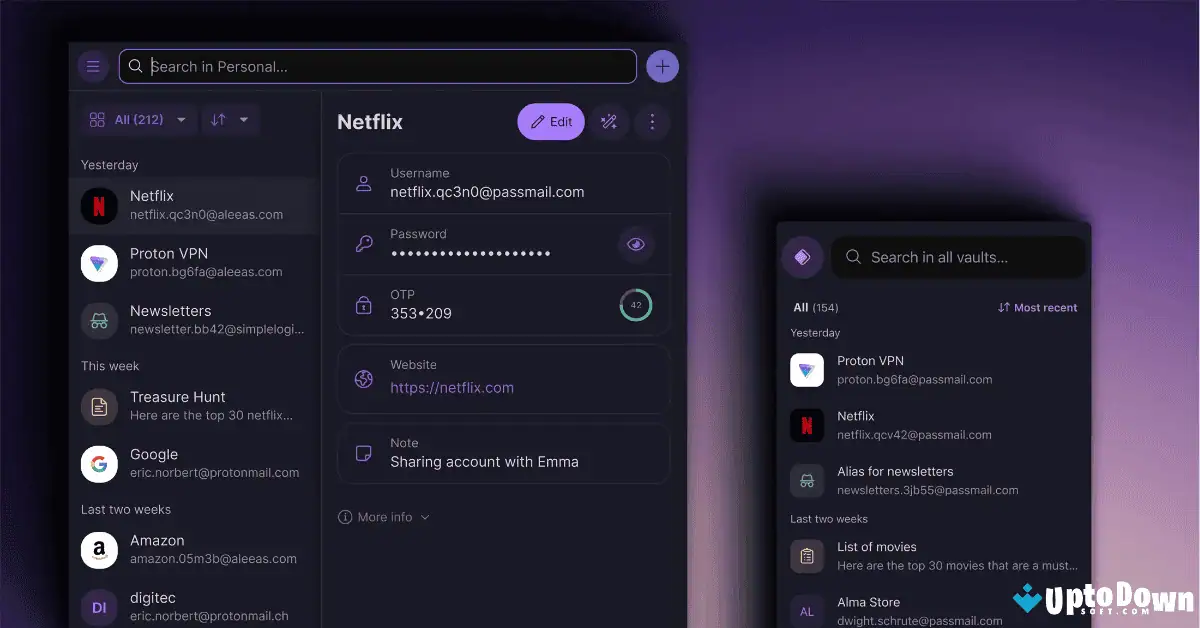The image size is (1200, 628).
Task: Click the note icon beside the sharing note
Action: click(x=363, y=453)
